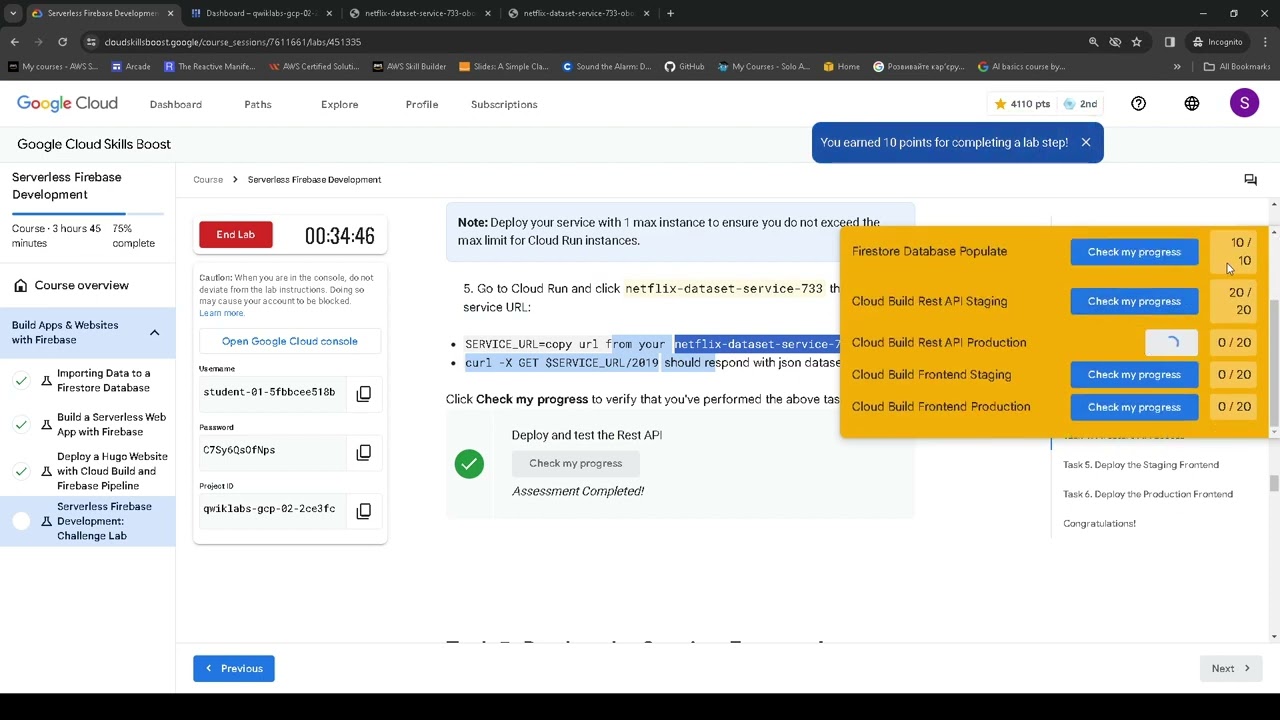Open a new browser tab
The image size is (1280, 720).
670,13
